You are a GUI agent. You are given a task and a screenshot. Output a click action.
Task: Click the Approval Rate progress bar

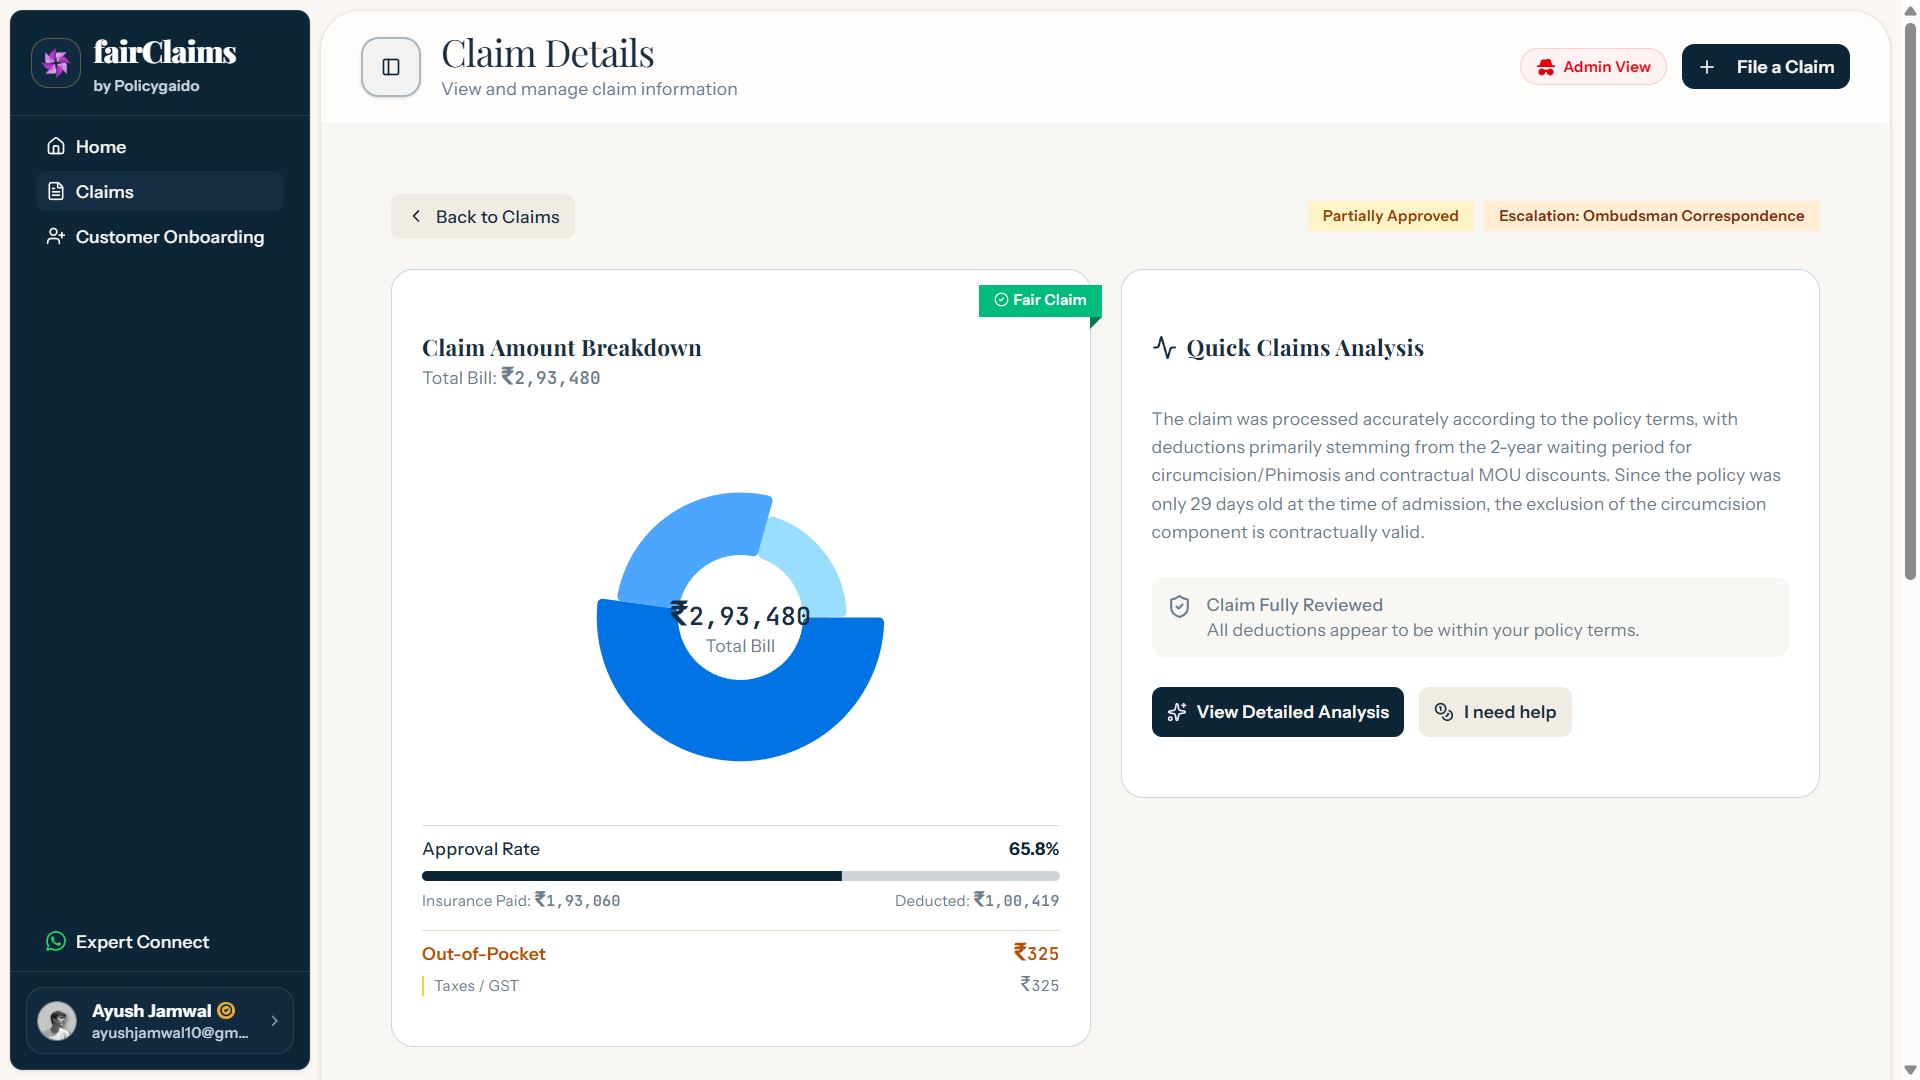(740, 875)
